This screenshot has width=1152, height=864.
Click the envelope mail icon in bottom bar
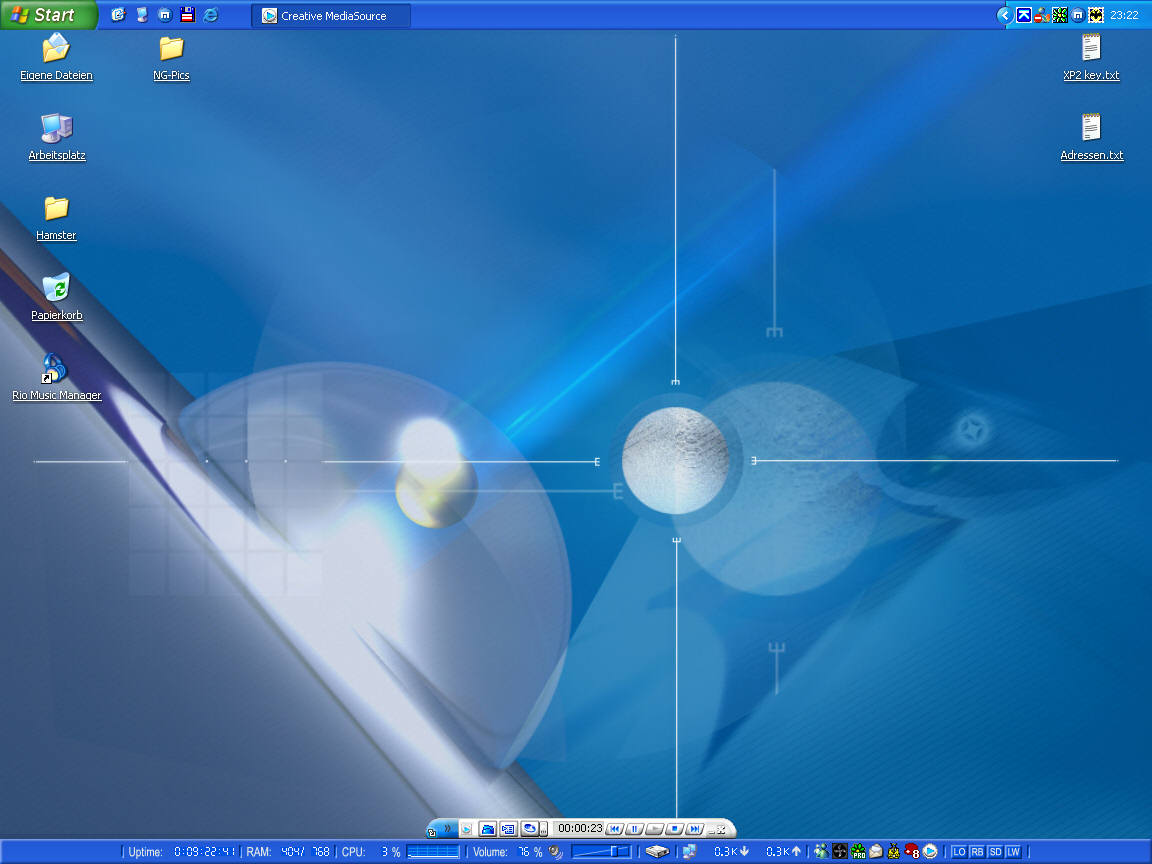876,852
